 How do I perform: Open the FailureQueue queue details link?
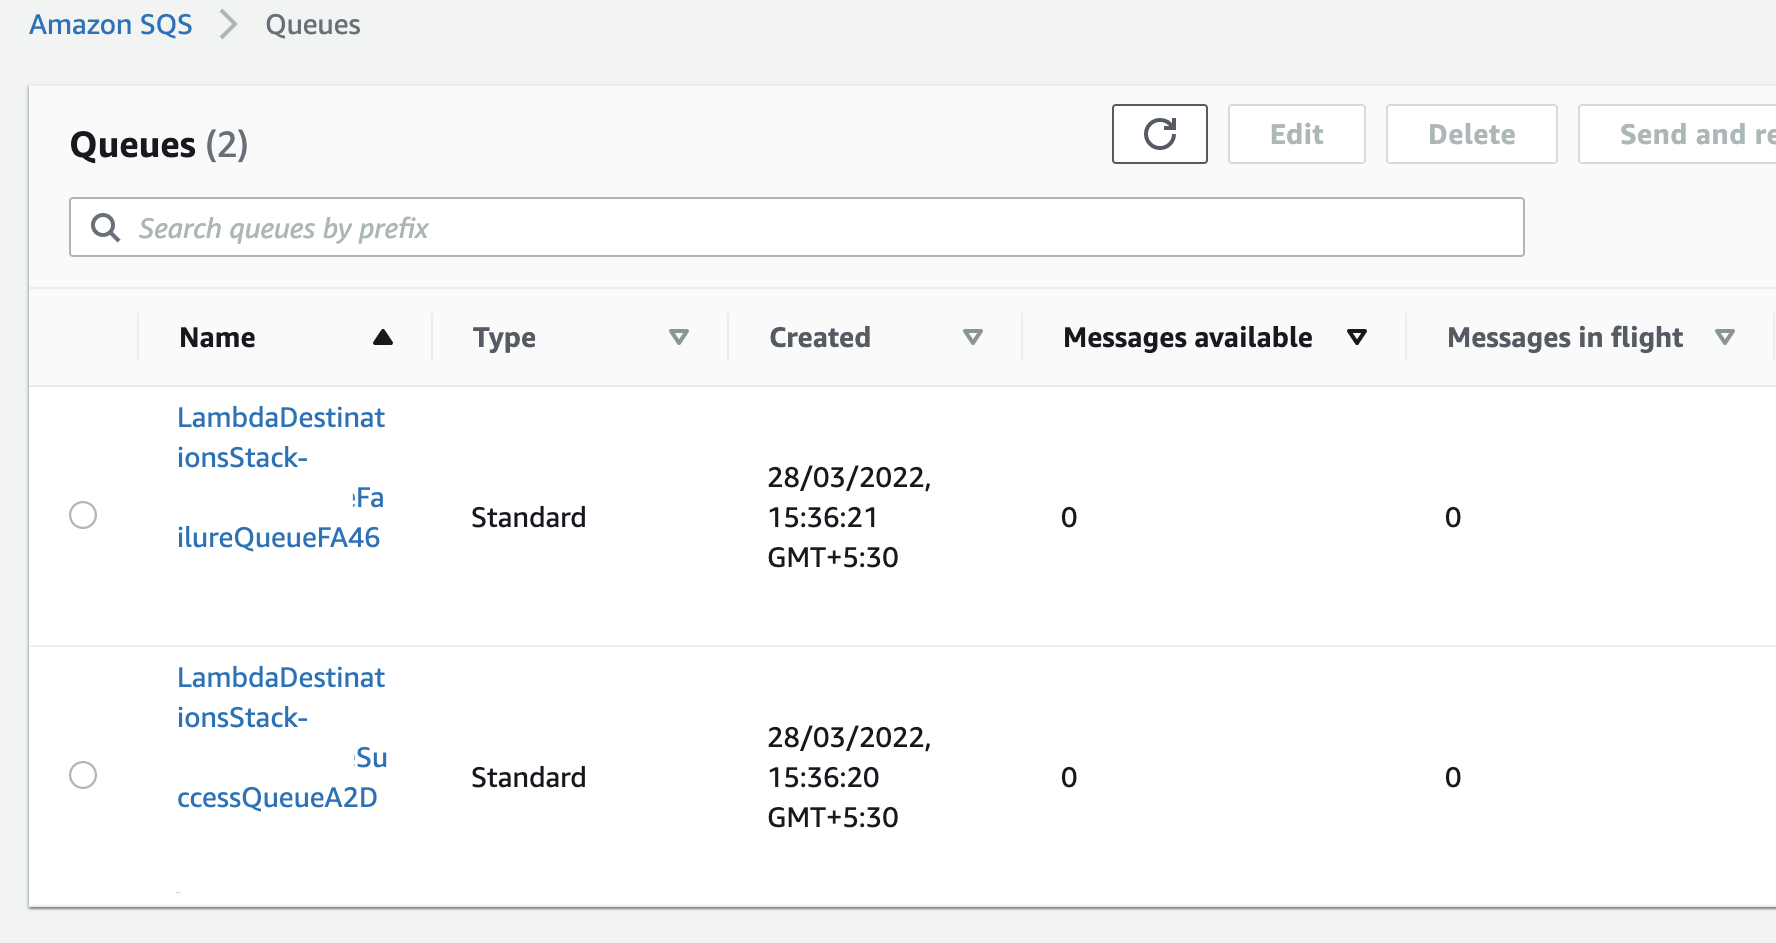(281, 477)
